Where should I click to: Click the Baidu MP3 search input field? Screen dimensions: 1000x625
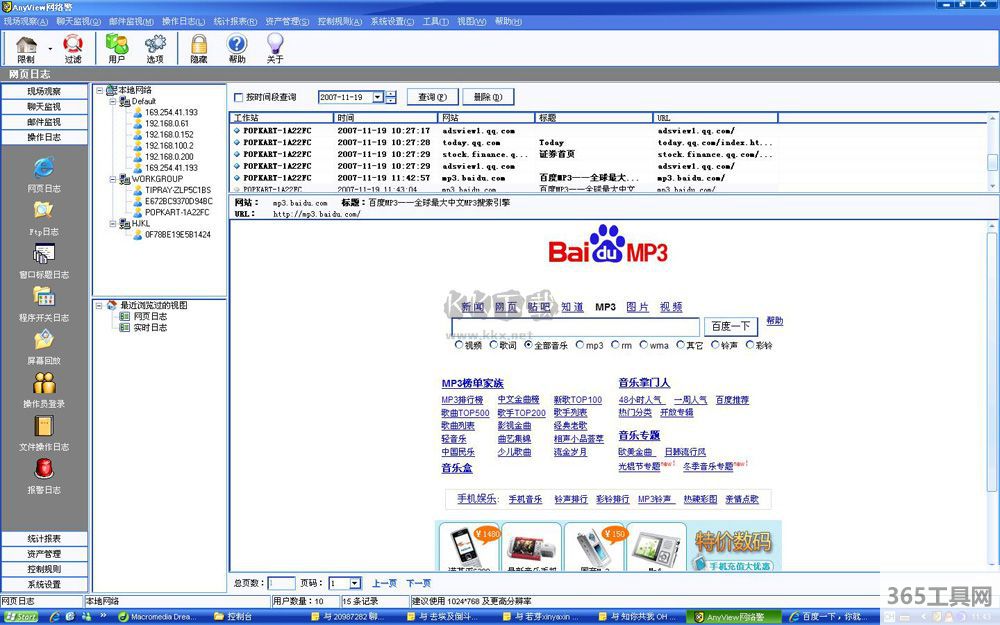click(x=575, y=327)
